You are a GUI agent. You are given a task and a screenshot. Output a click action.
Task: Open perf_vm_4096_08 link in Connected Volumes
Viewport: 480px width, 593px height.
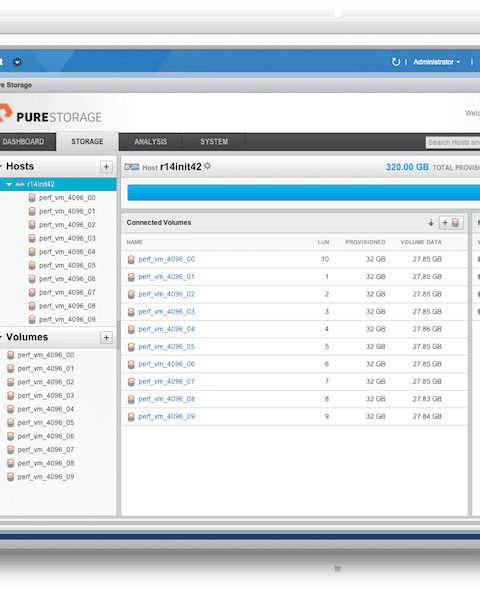pyautogui.click(x=166, y=399)
